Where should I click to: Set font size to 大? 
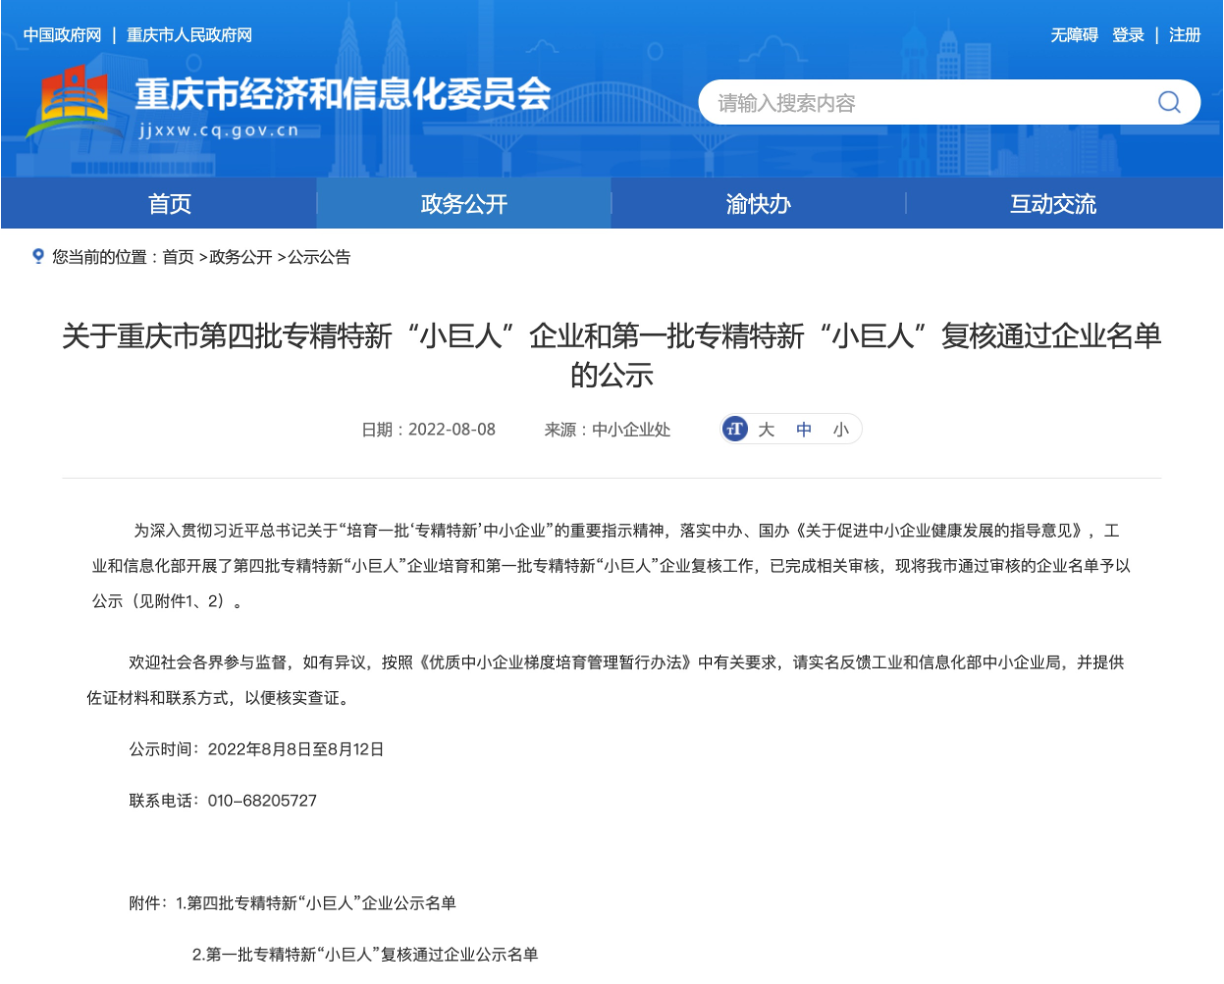(766, 430)
